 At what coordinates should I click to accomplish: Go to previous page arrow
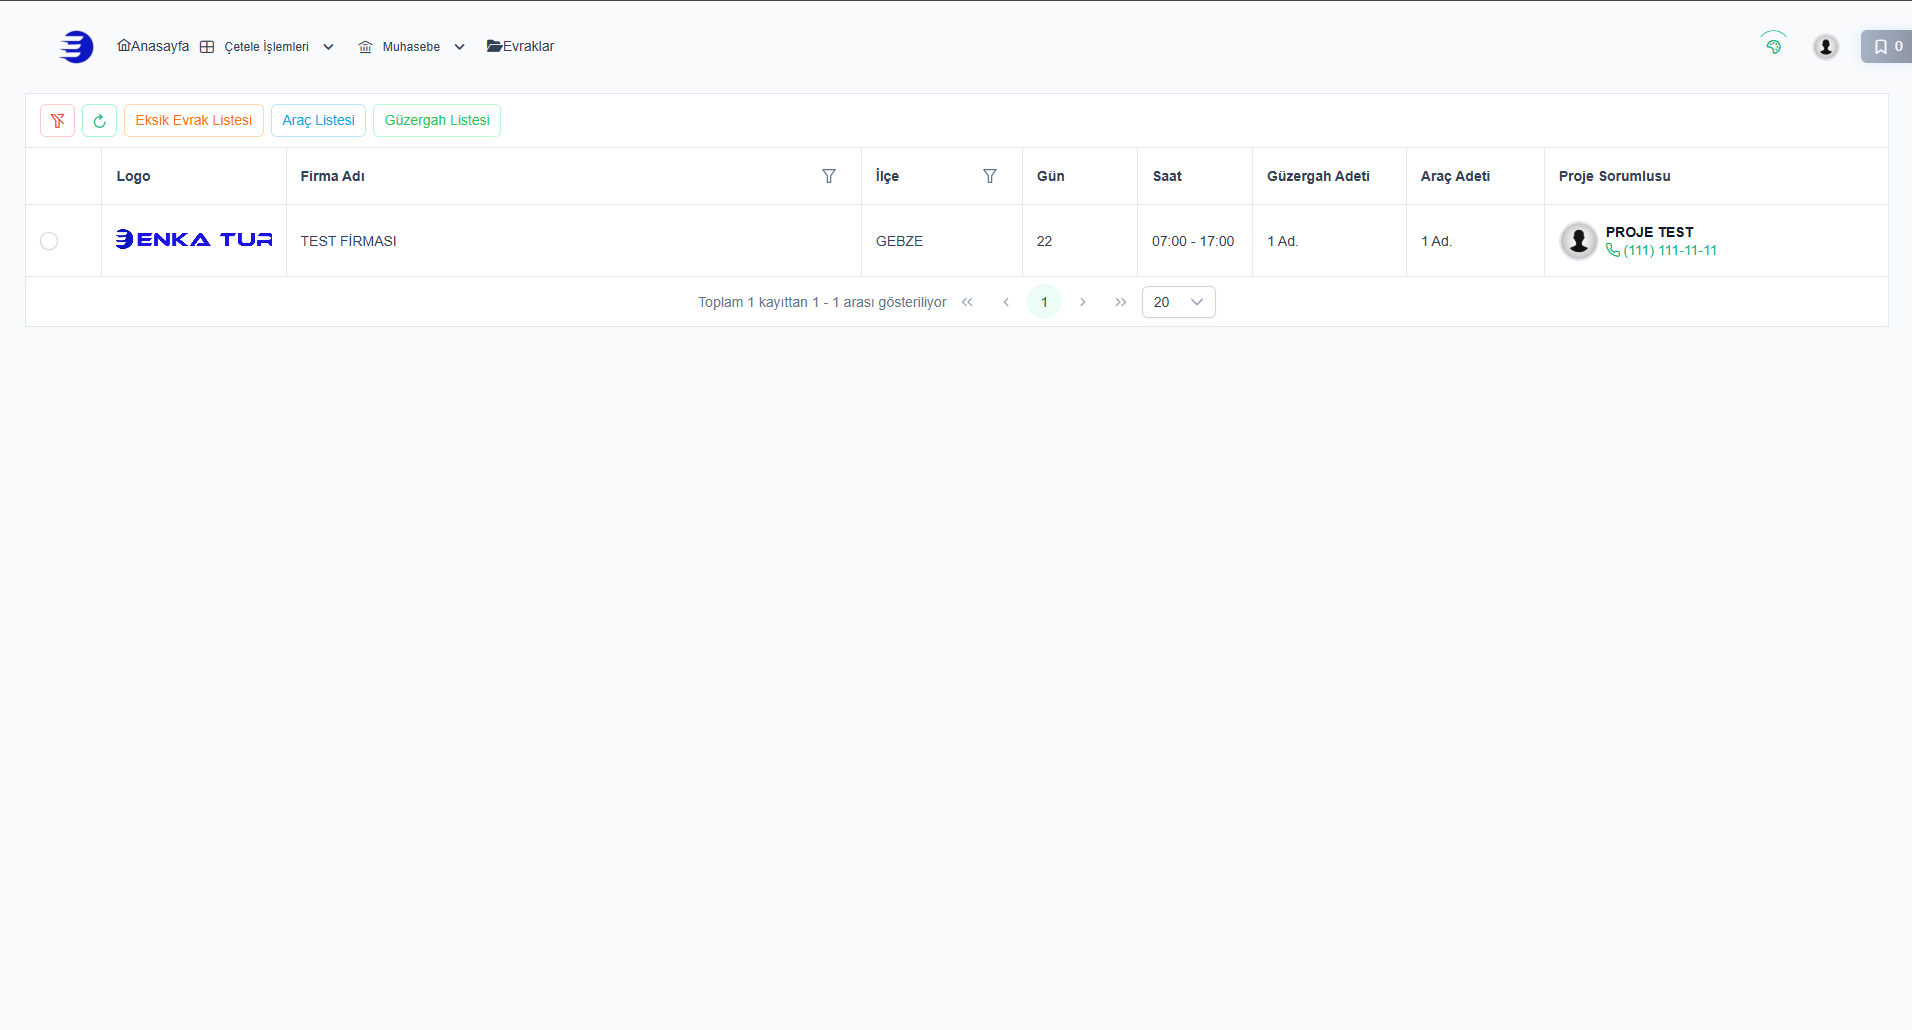[1006, 302]
